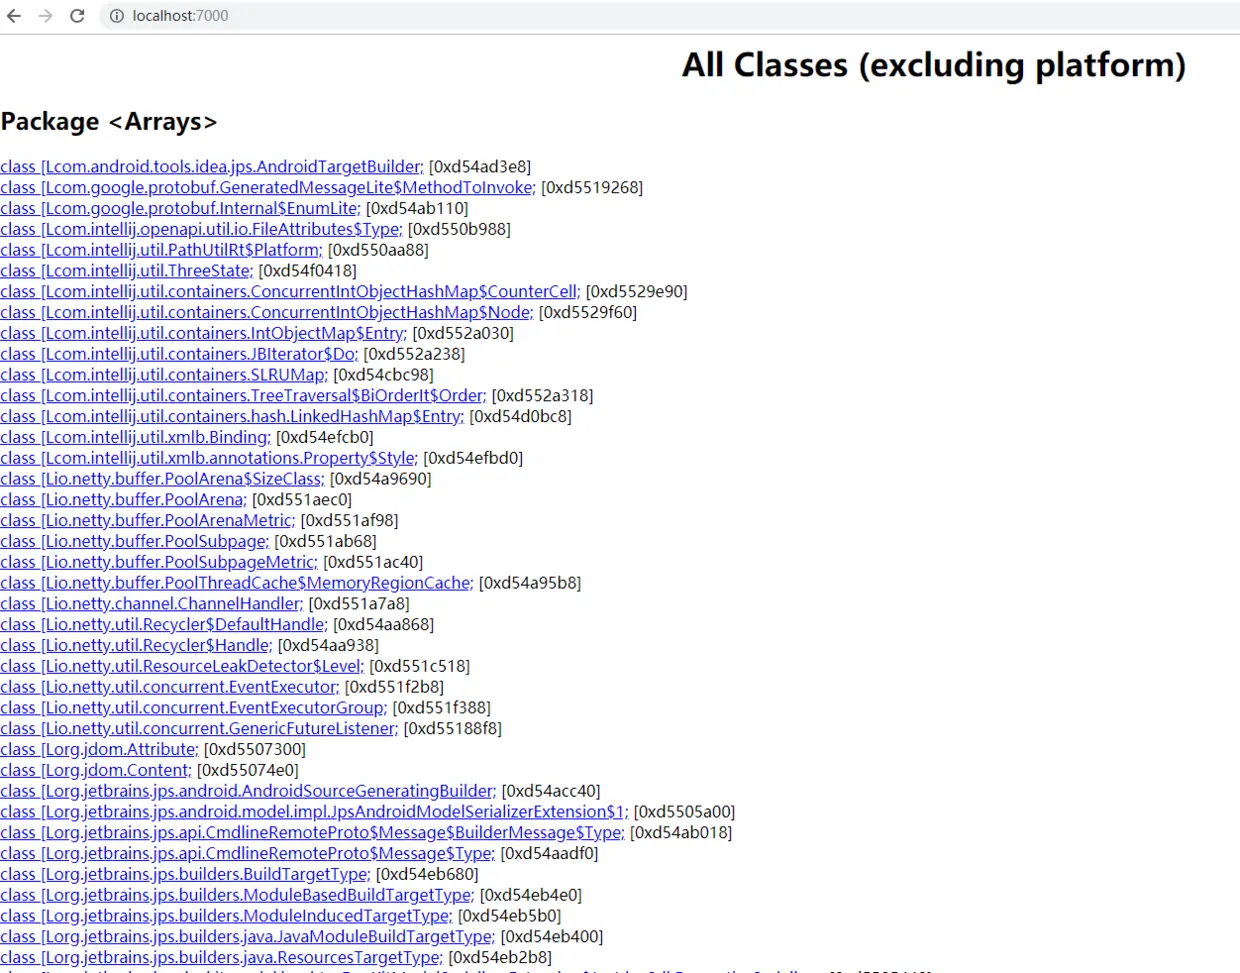Click the address text [0xd5505a00]
This screenshot has height=973, width=1240.
(x=685, y=812)
